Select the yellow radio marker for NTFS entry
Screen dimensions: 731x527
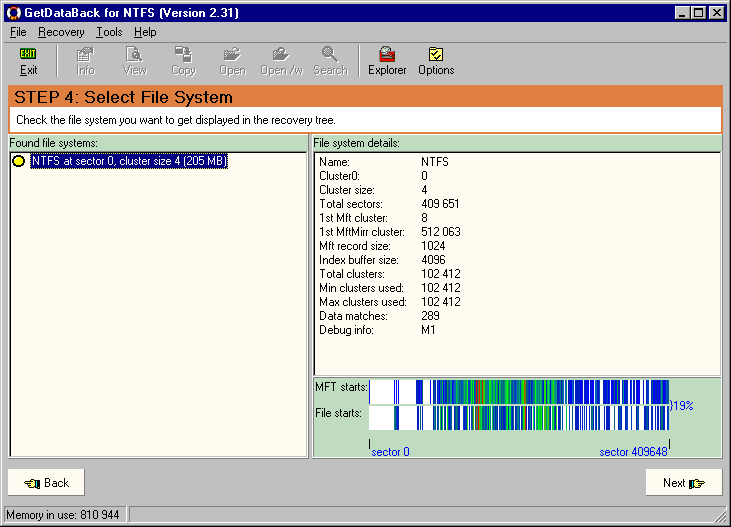tap(19, 161)
